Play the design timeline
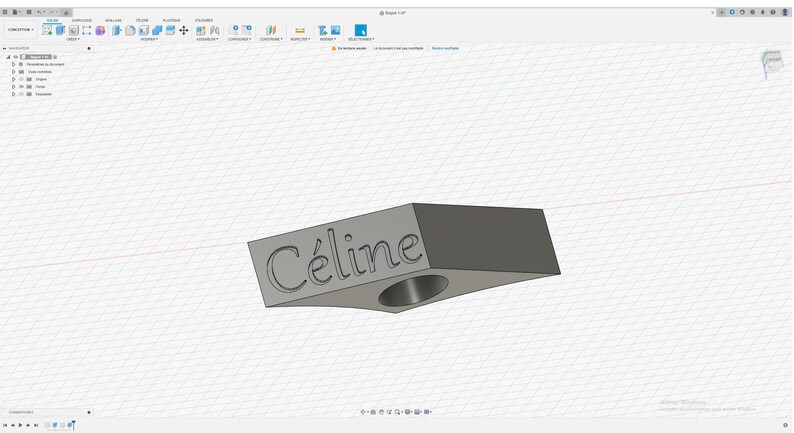Screen dimensions: 794x433 (x=20, y=425)
